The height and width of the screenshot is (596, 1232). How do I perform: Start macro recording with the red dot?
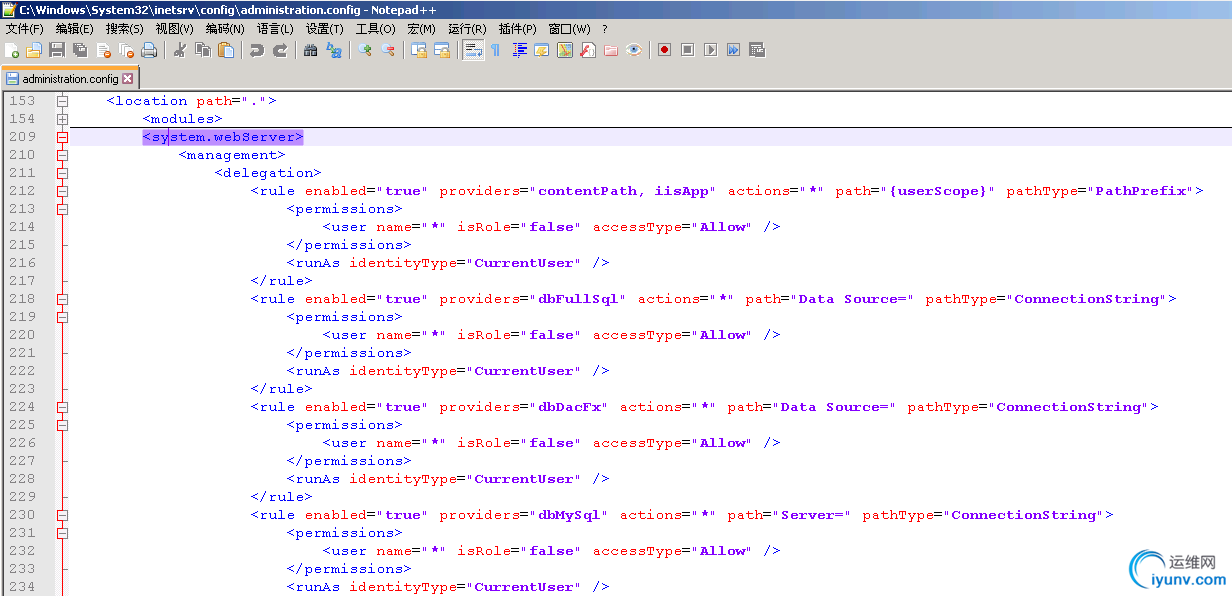coord(664,50)
